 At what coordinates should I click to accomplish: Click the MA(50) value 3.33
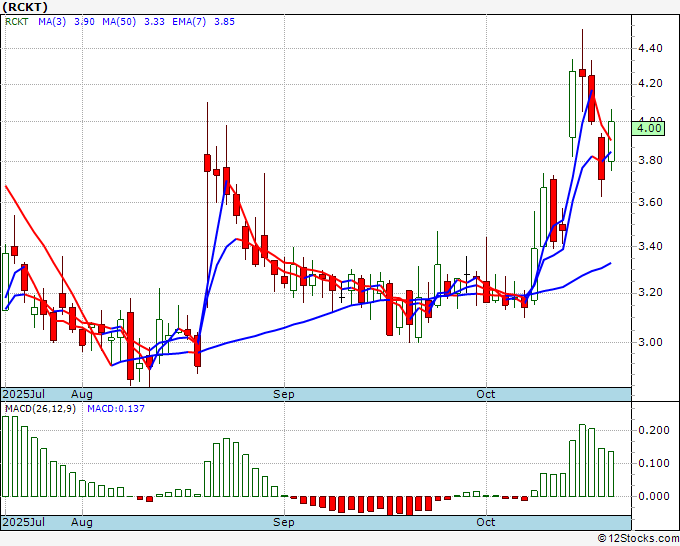tap(154, 22)
